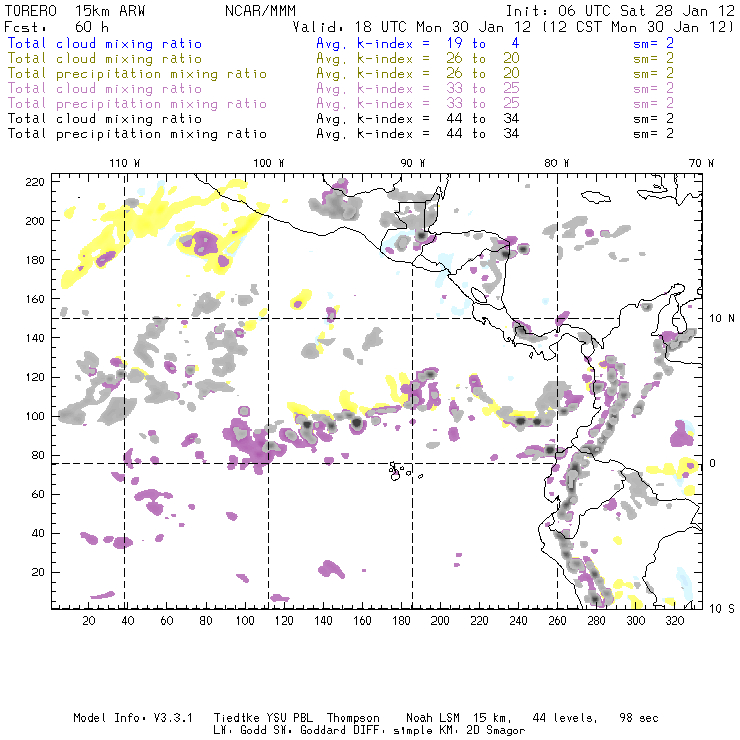Click 'Init: 06 UTC Sat 28 Jan 12'
The height and width of the screenshot is (740, 740).
click(620, 11)
